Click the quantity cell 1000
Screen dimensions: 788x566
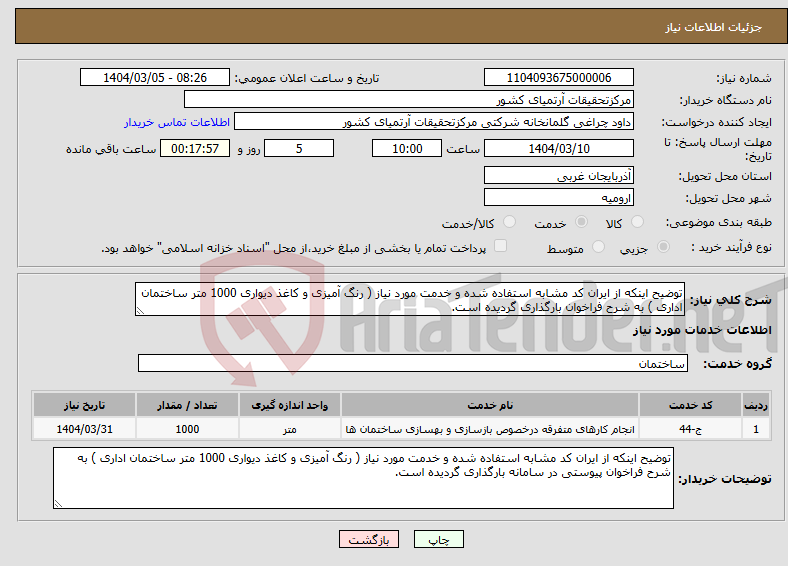[187, 429]
